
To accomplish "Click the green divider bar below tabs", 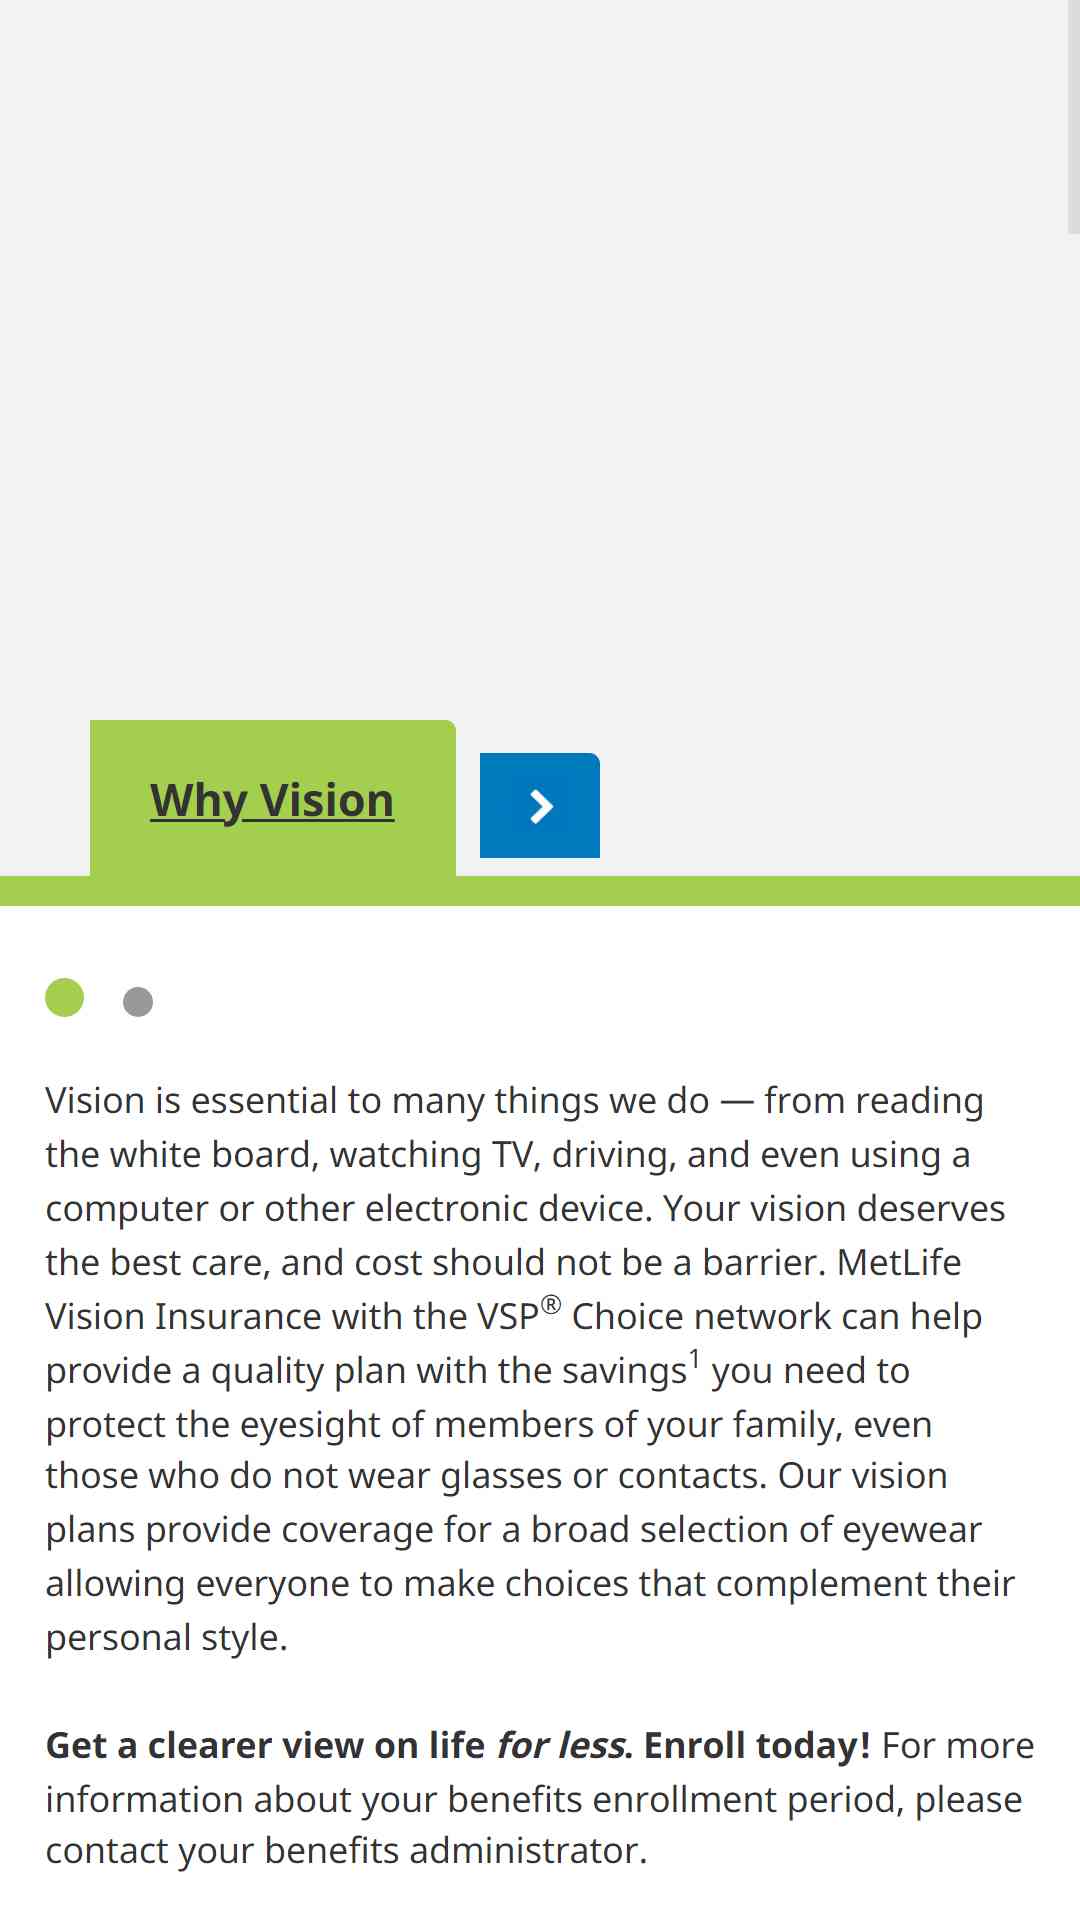I will click(540, 891).
